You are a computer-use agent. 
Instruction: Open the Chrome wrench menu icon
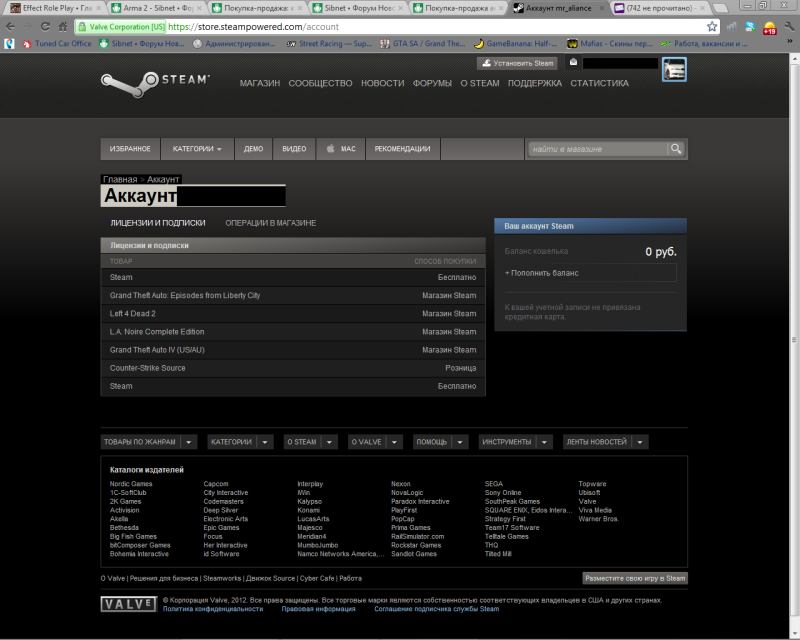pyautogui.click(x=790, y=27)
